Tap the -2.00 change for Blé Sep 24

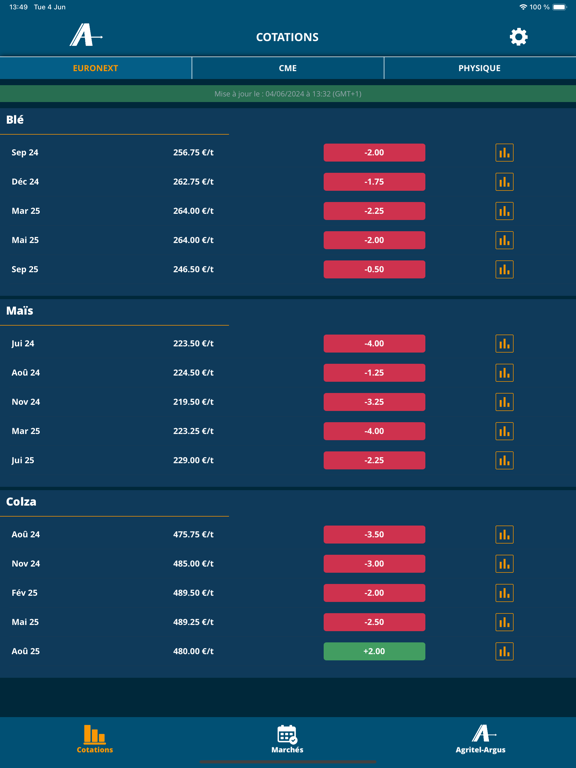tap(374, 152)
